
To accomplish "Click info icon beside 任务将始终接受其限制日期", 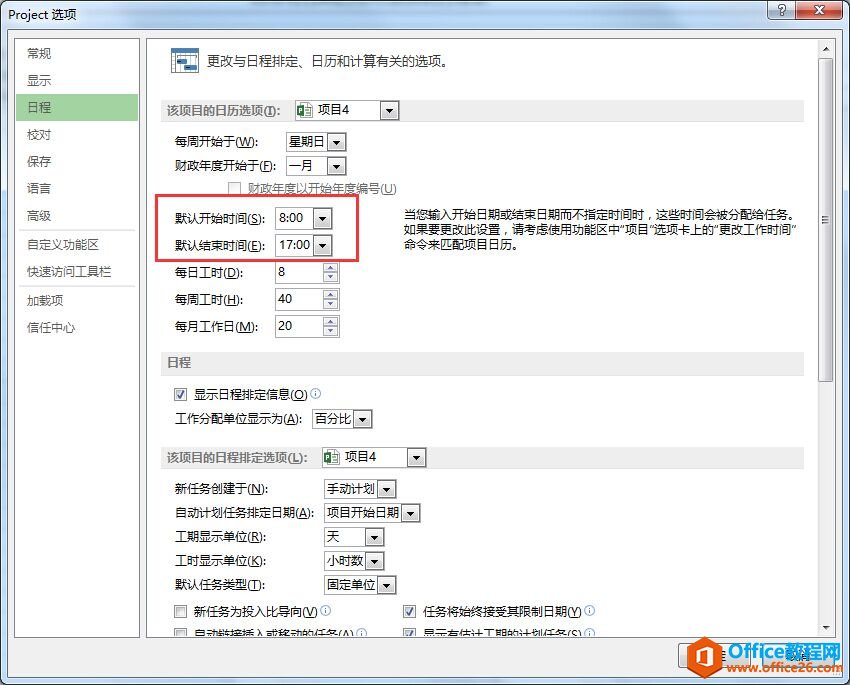I will (590, 611).
